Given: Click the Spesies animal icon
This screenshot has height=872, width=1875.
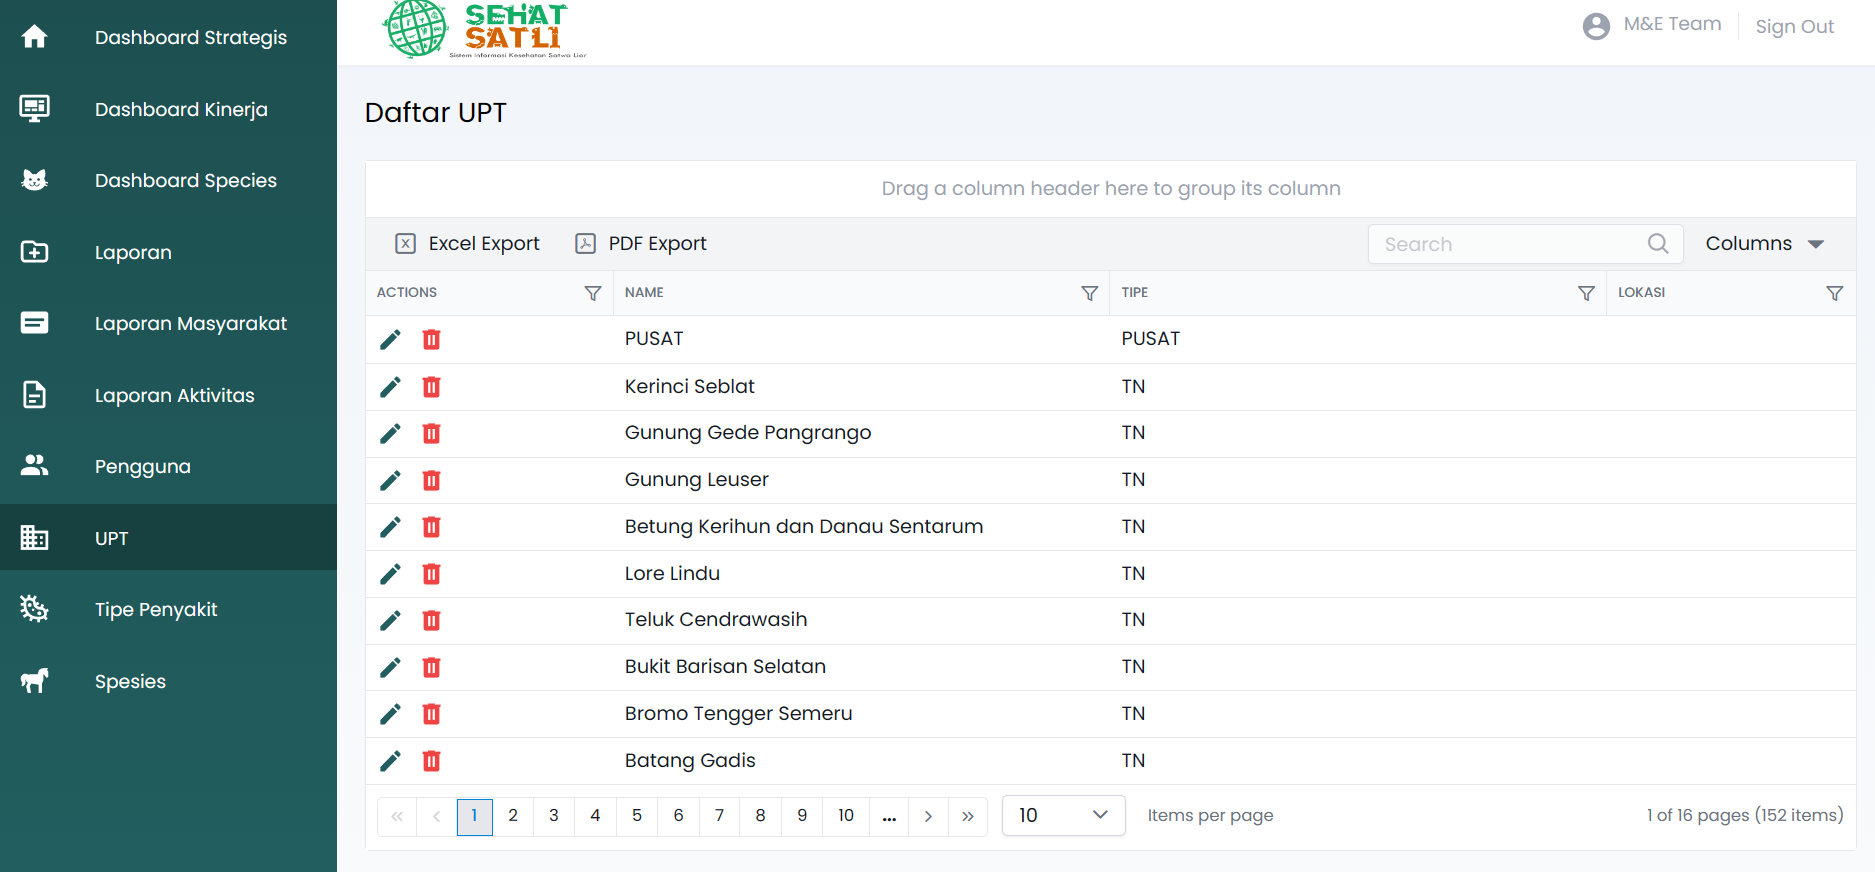Looking at the screenshot, I should pos(34,681).
